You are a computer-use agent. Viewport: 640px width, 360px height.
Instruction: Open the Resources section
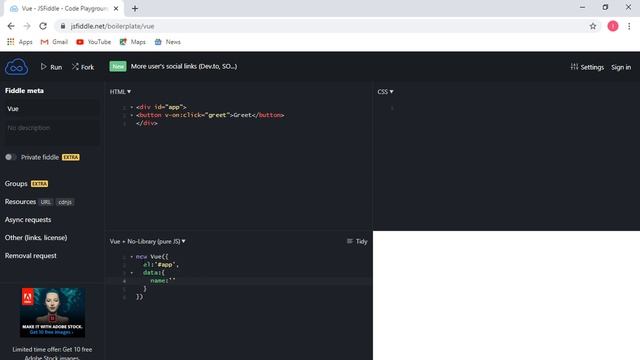[20, 202]
